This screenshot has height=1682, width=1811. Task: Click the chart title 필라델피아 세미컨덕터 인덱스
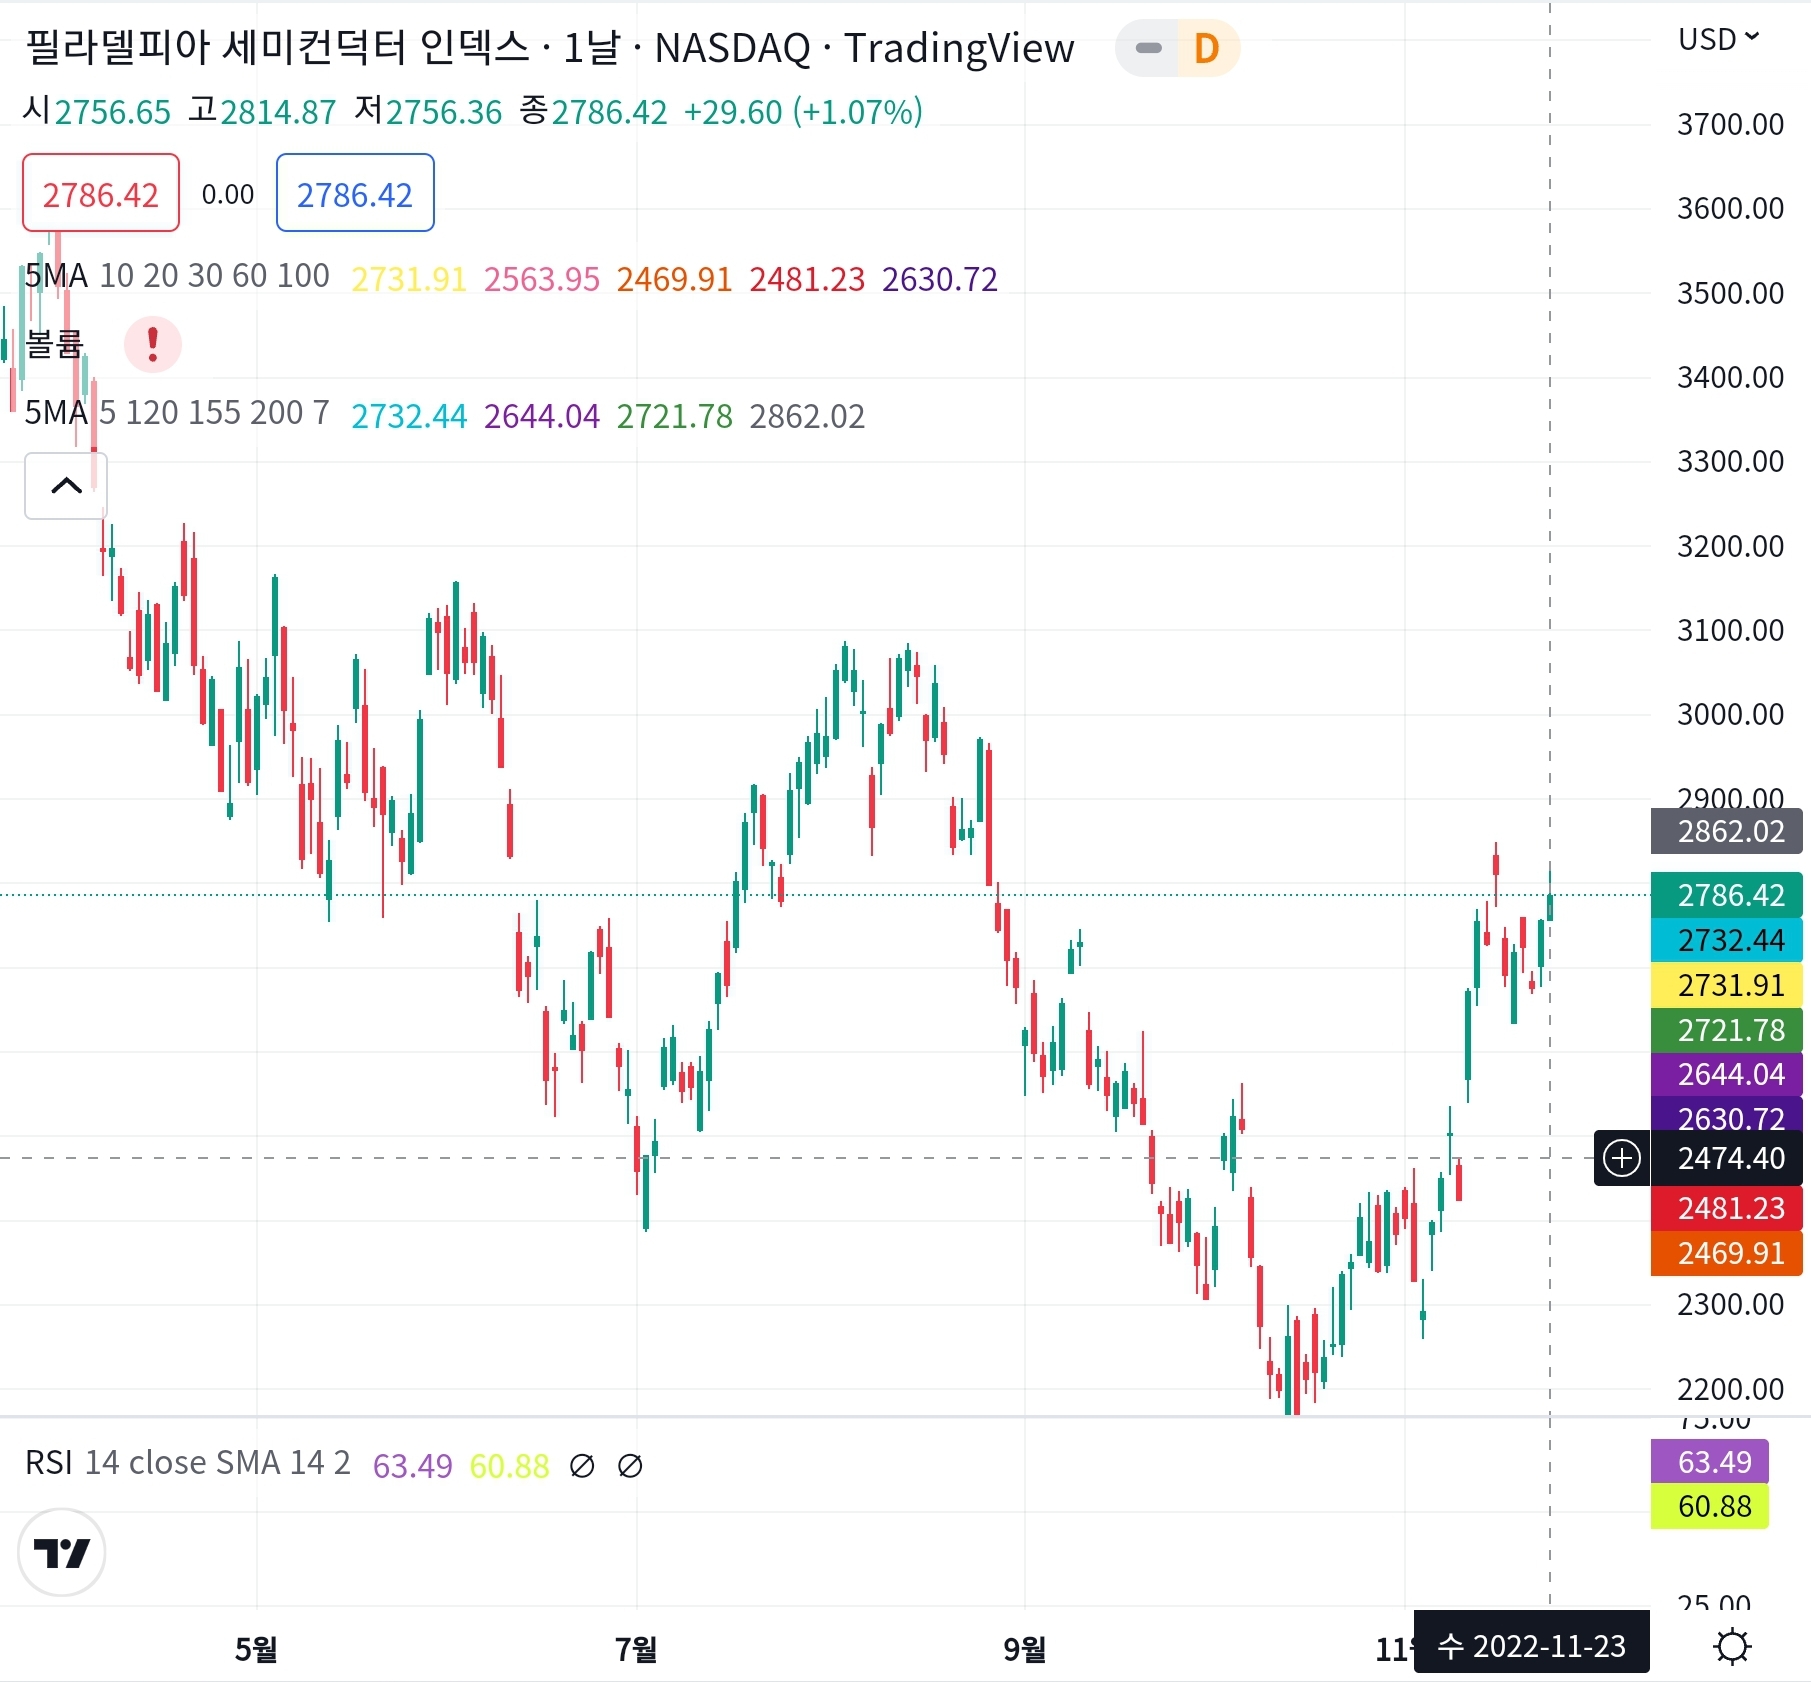[x=277, y=47]
